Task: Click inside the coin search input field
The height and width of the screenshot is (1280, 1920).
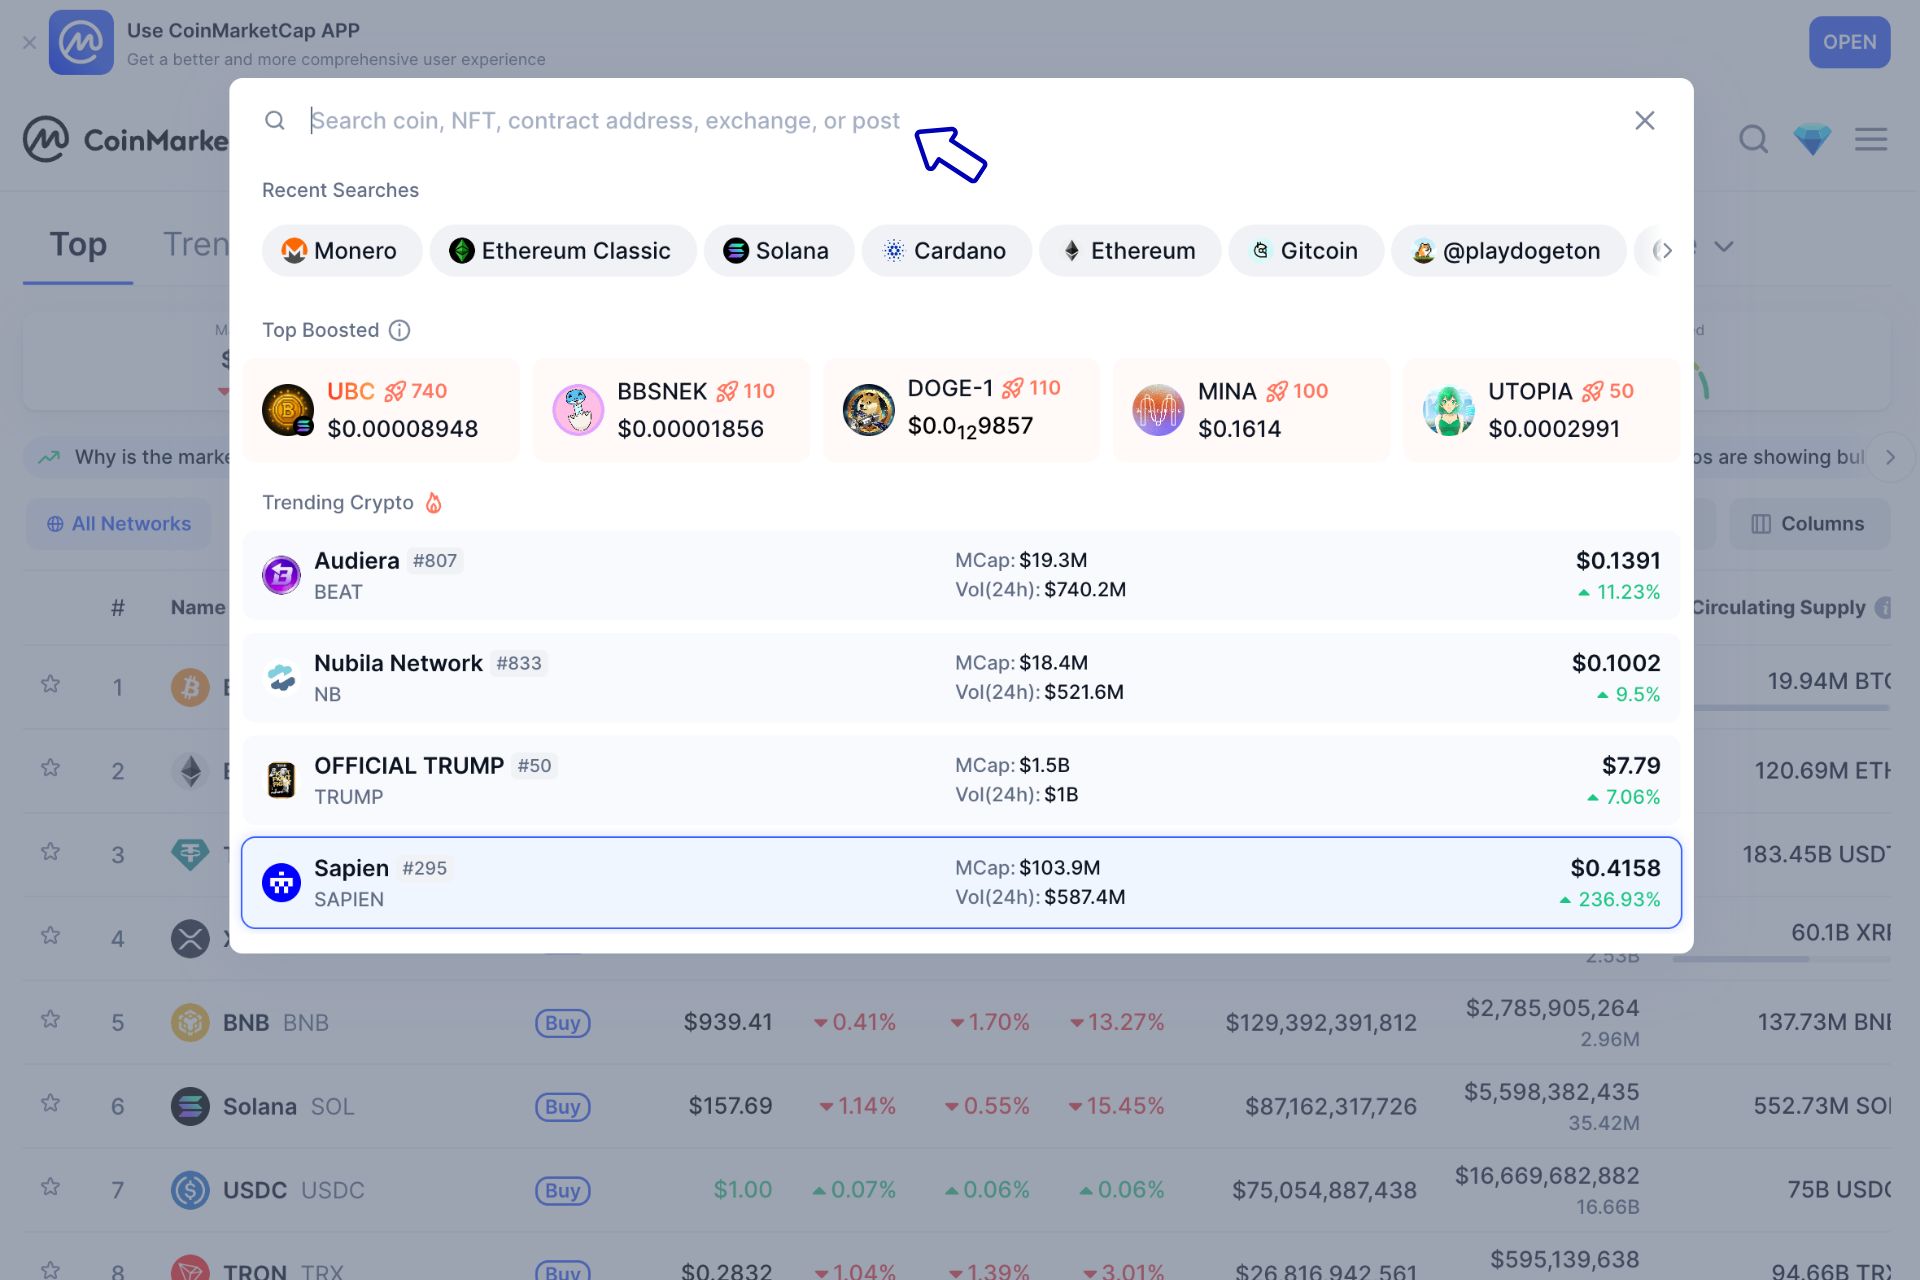Action: coord(600,120)
